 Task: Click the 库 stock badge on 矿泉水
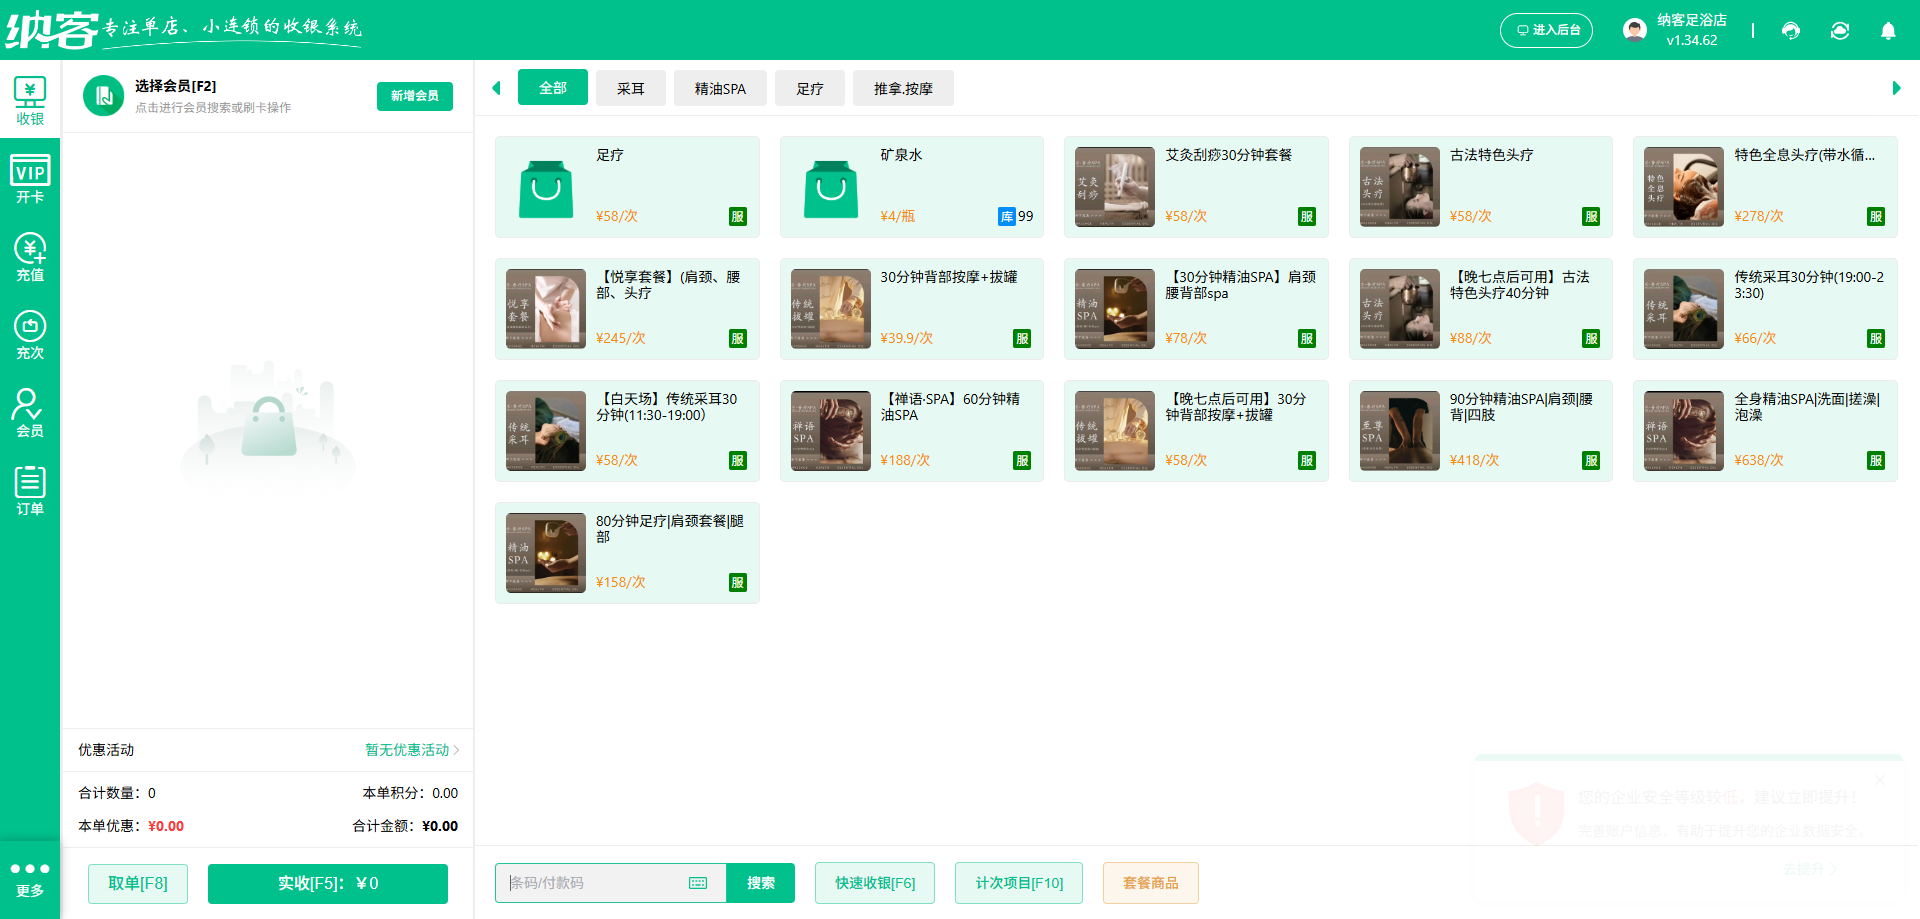(1007, 216)
